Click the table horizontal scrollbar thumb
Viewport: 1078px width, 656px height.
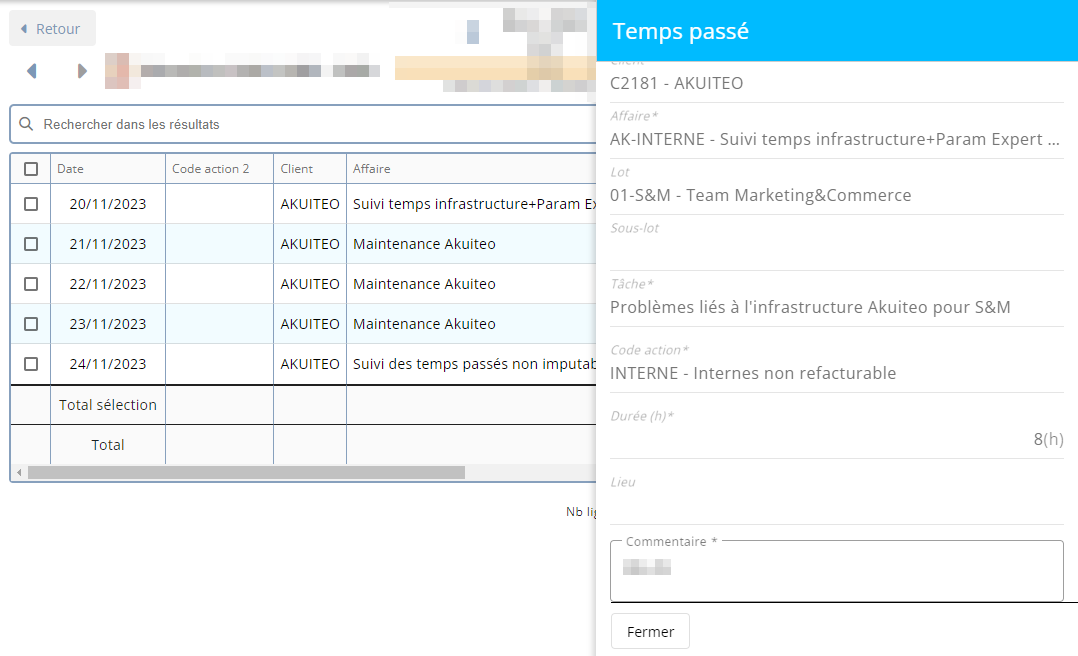(246, 472)
